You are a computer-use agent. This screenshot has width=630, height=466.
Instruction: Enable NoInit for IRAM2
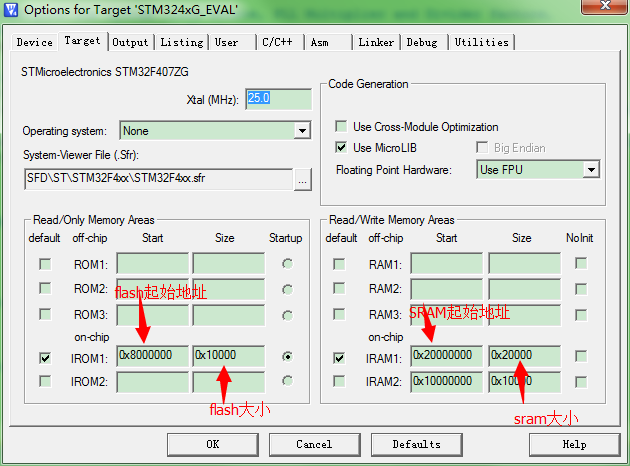[x=581, y=382]
